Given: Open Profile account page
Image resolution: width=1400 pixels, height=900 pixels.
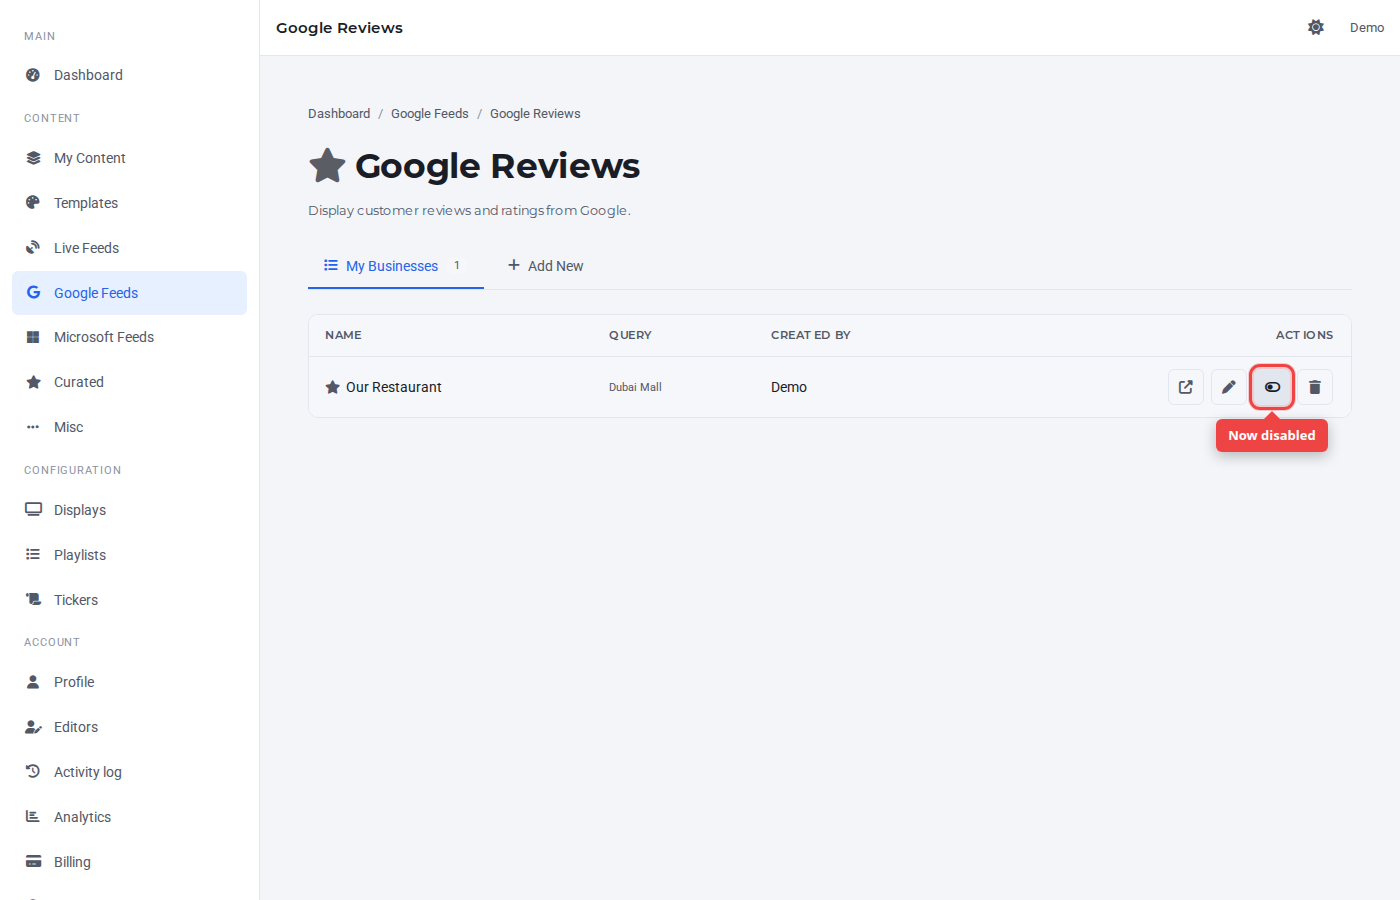Looking at the screenshot, I should click(129, 682).
